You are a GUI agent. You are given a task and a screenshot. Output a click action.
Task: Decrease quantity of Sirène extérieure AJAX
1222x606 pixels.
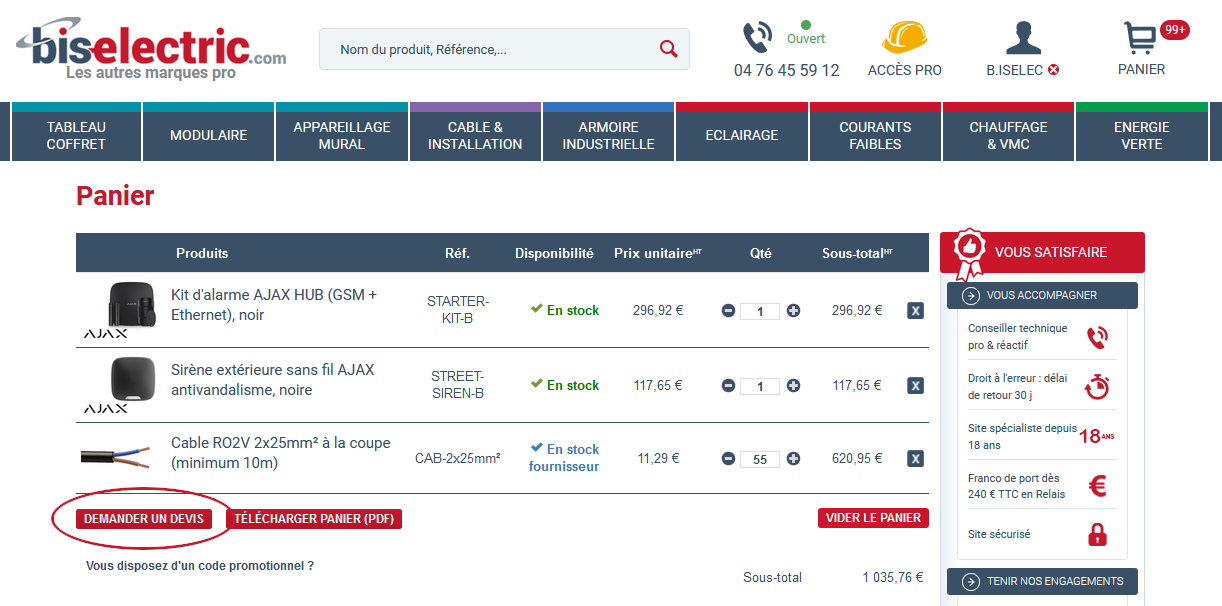click(x=729, y=385)
